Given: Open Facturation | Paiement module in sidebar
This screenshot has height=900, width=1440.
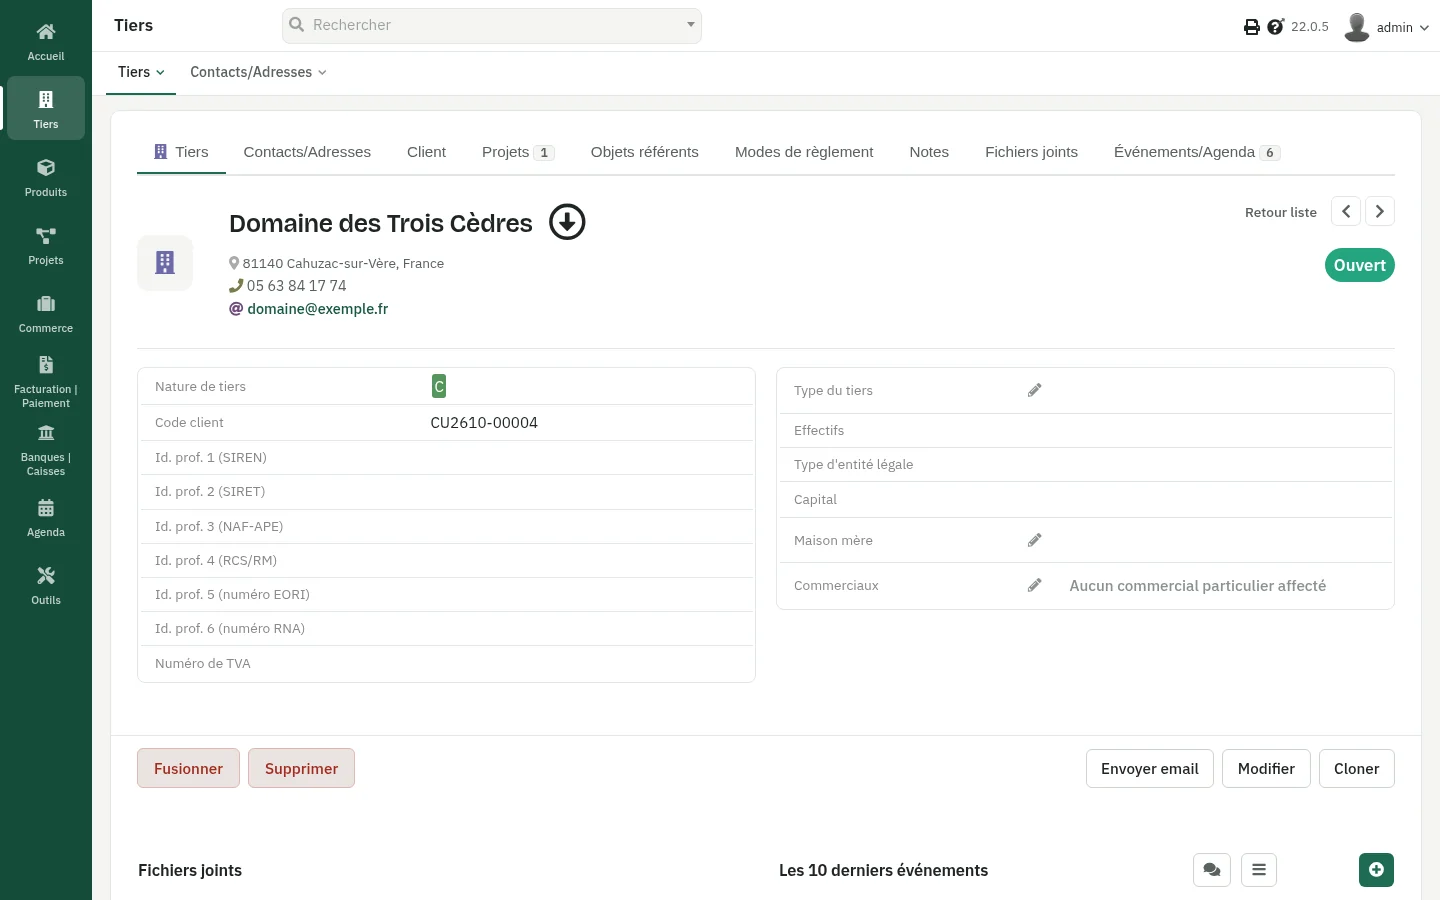Looking at the screenshot, I should click(46, 382).
